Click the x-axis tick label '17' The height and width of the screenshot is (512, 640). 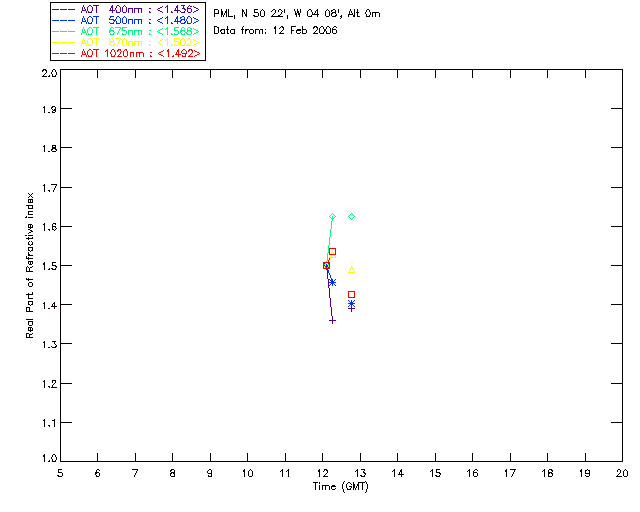(510, 473)
